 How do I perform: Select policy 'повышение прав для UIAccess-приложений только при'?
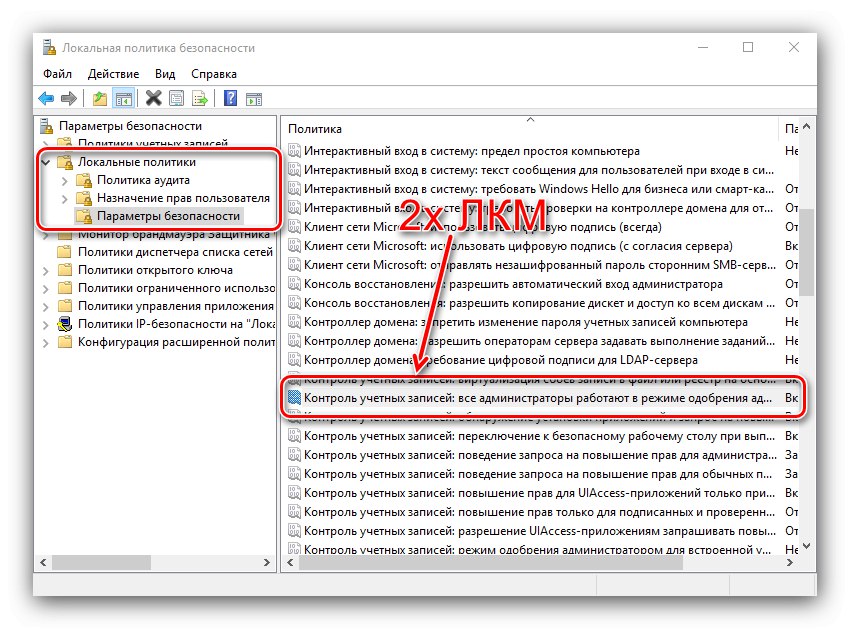click(x=539, y=492)
